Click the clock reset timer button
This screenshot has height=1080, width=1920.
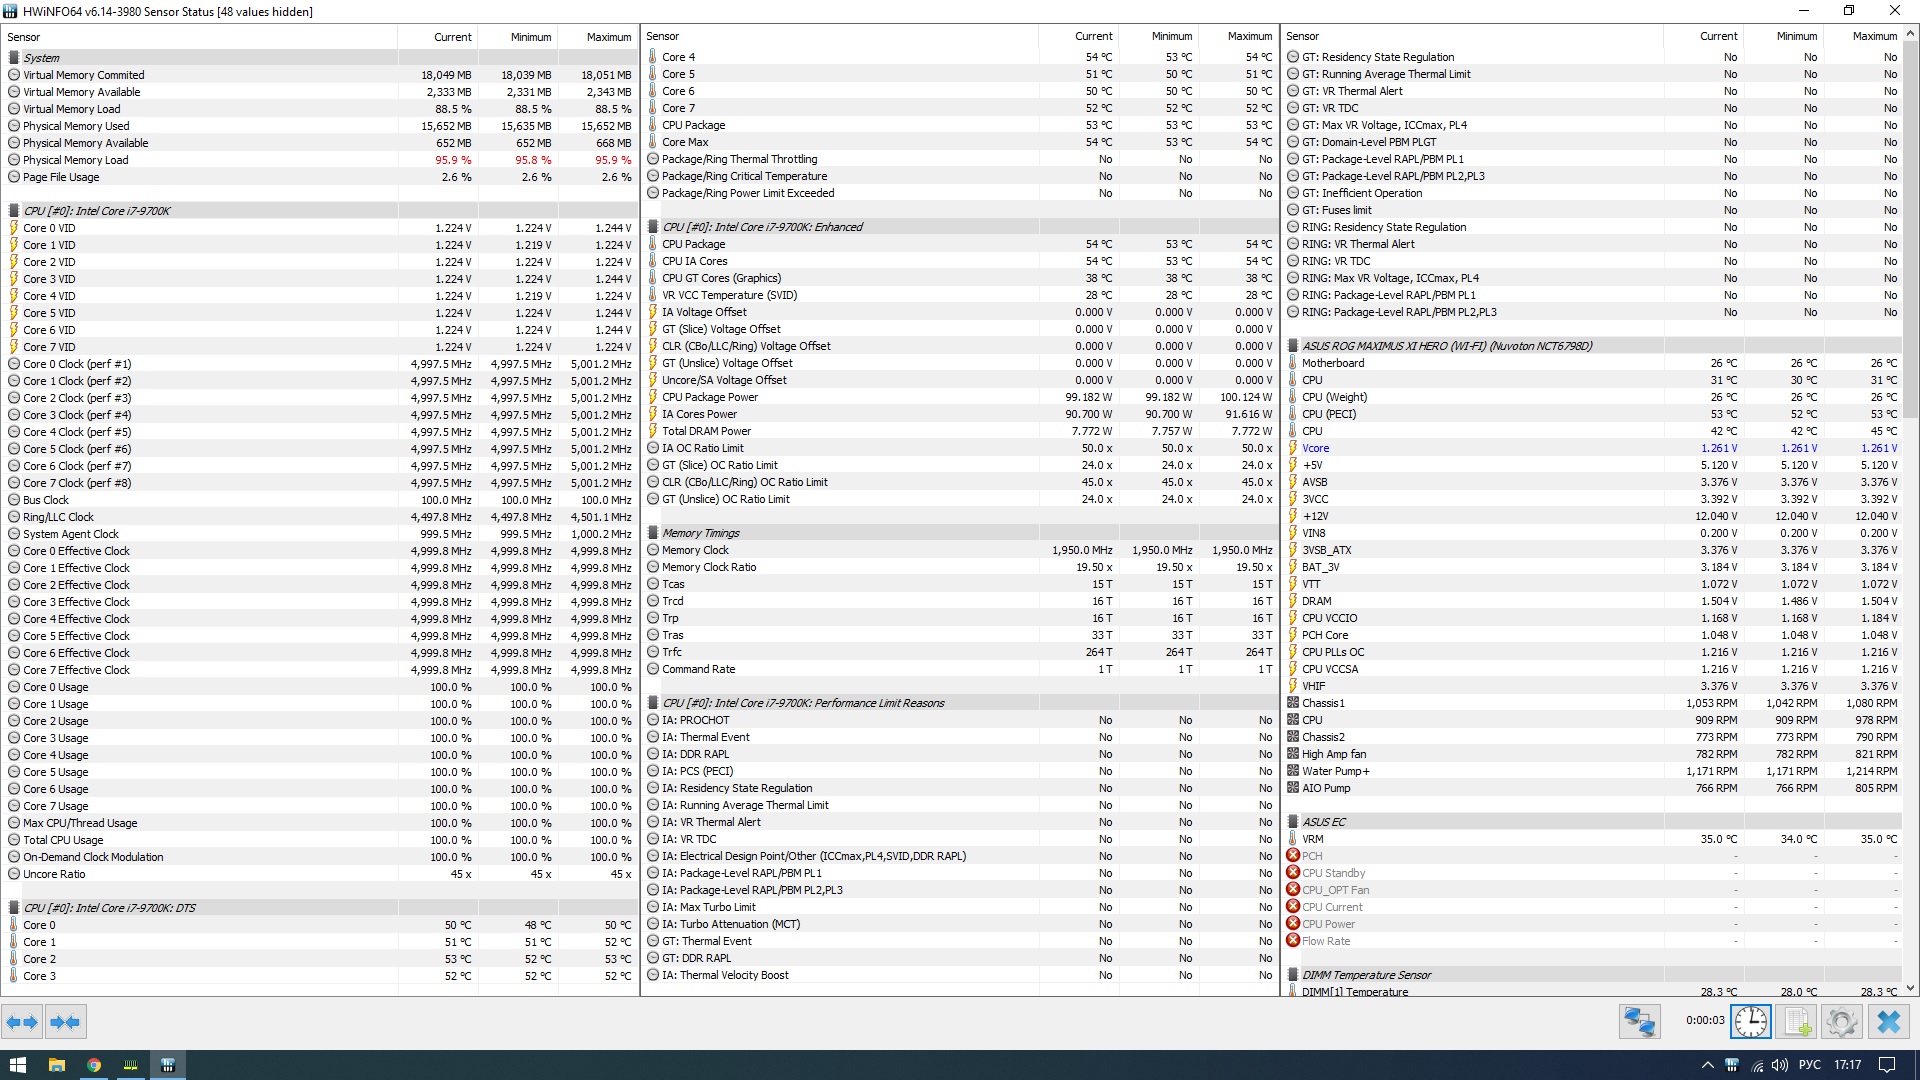pos(1751,1022)
